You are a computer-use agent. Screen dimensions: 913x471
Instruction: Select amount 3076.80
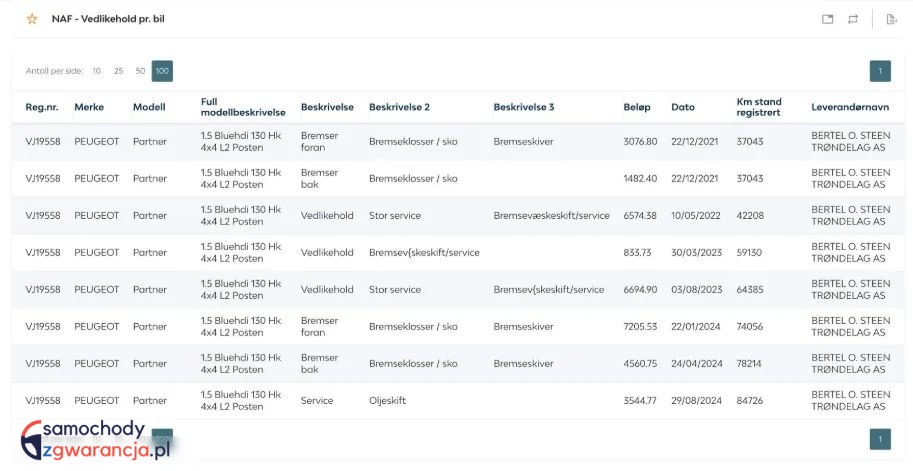640,141
